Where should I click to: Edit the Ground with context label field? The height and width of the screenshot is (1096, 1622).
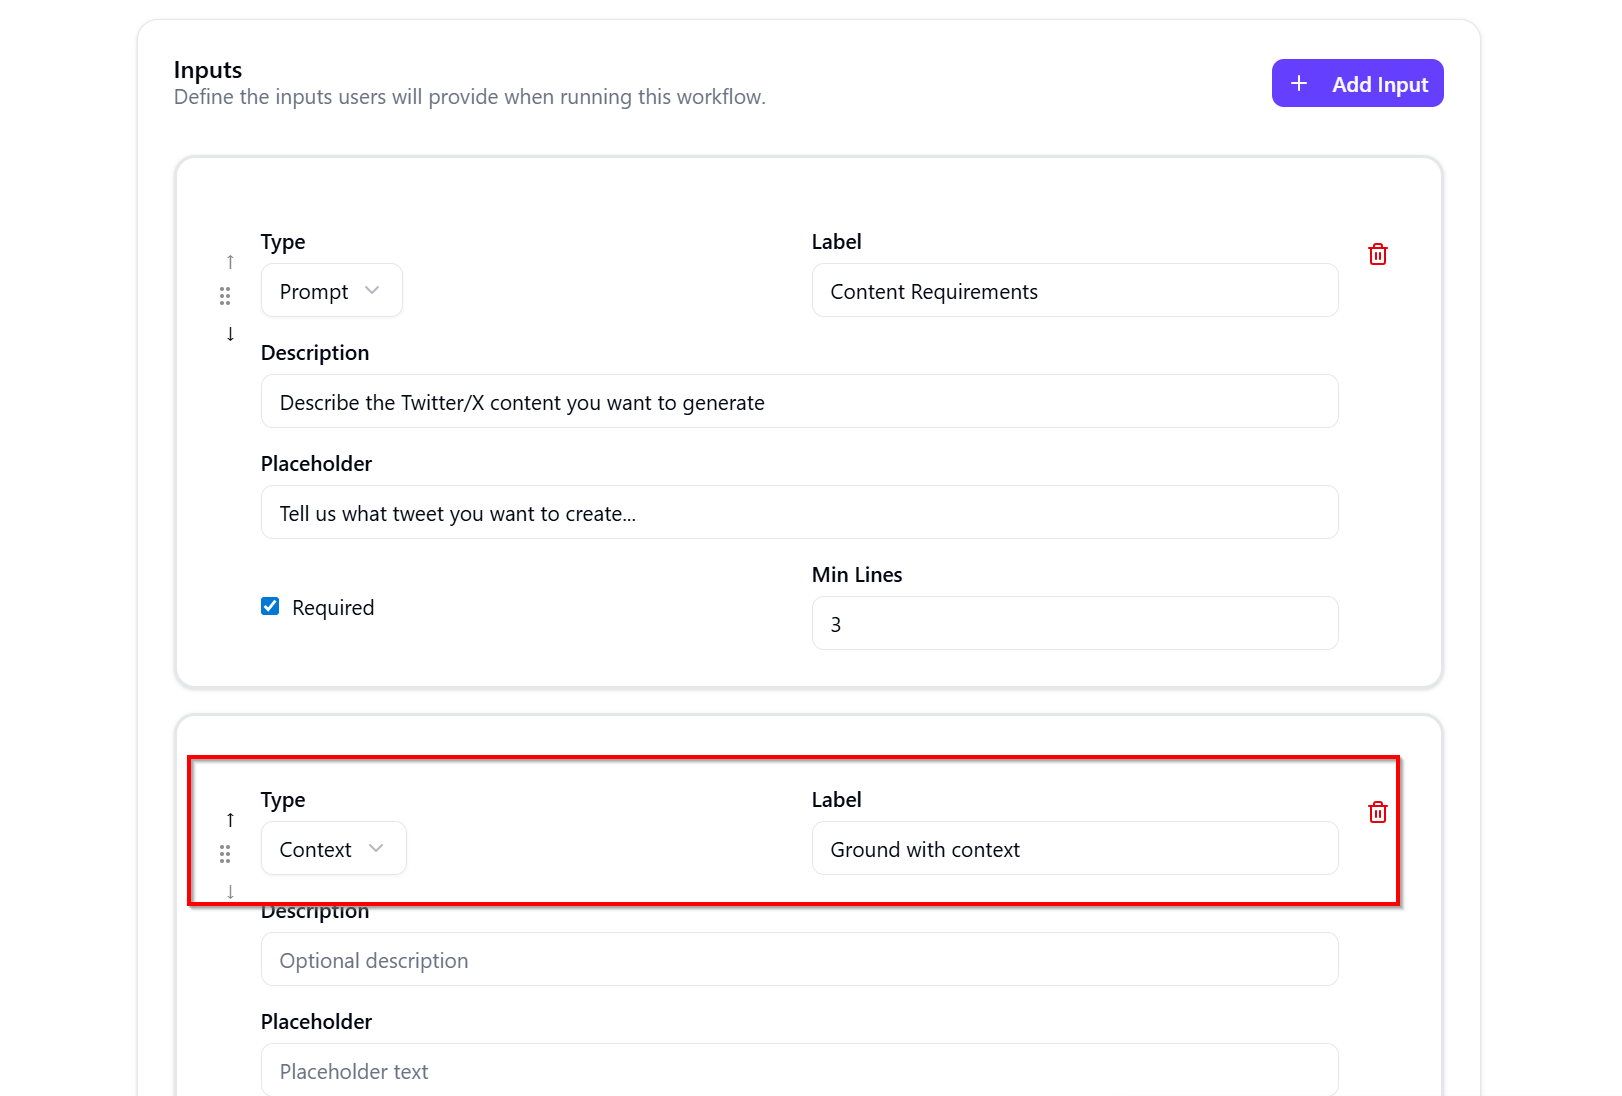(x=1074, y=849)
